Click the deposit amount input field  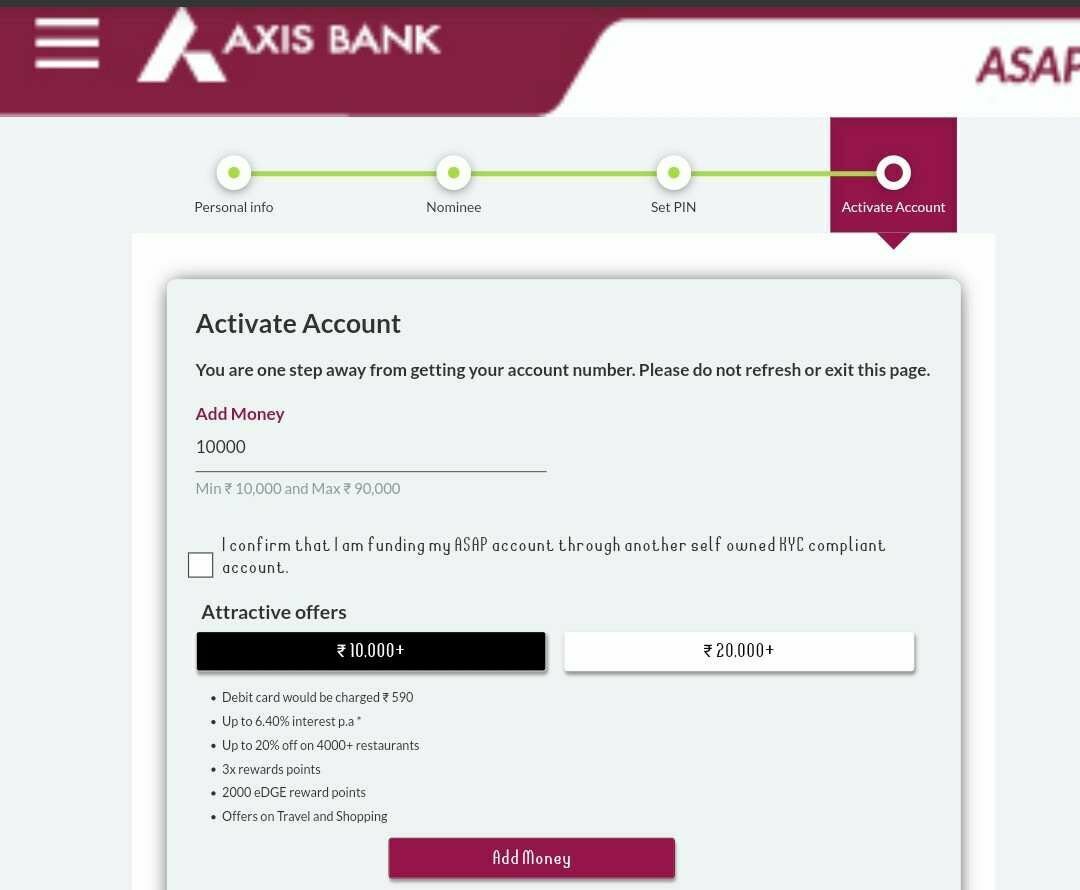[x=370, y=447]
